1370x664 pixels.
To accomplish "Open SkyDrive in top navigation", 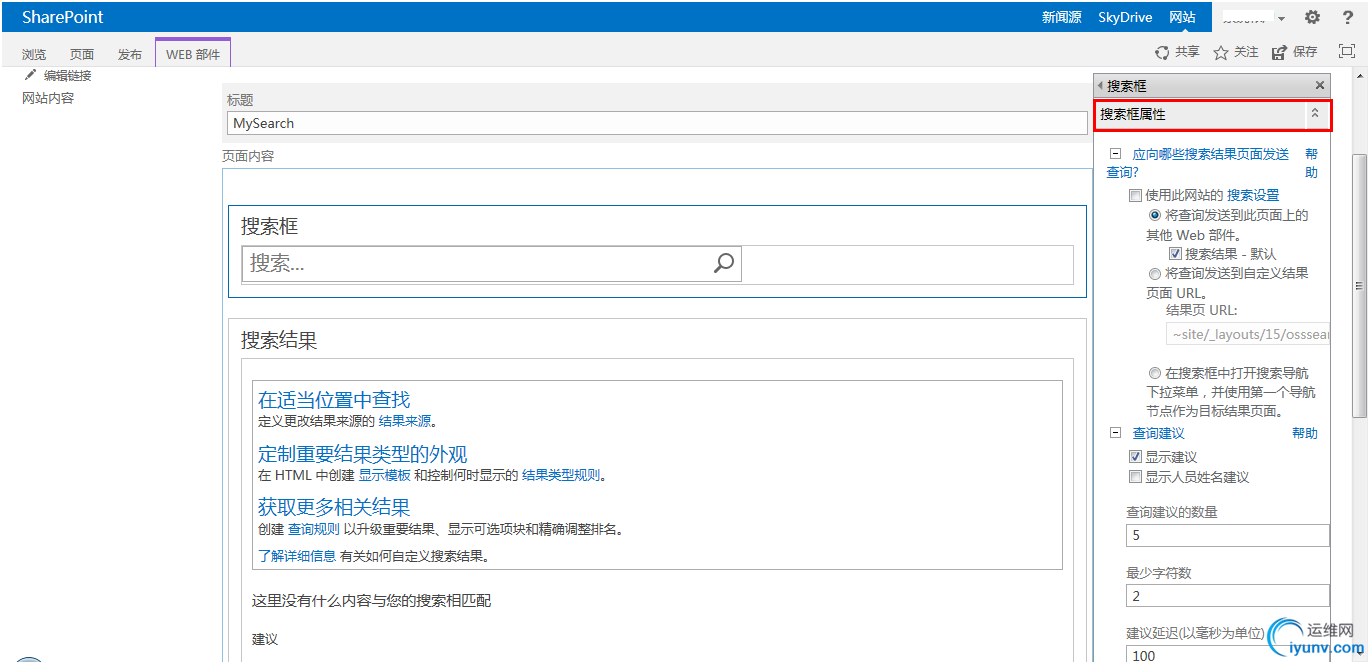I will [x=1125, y=17].
